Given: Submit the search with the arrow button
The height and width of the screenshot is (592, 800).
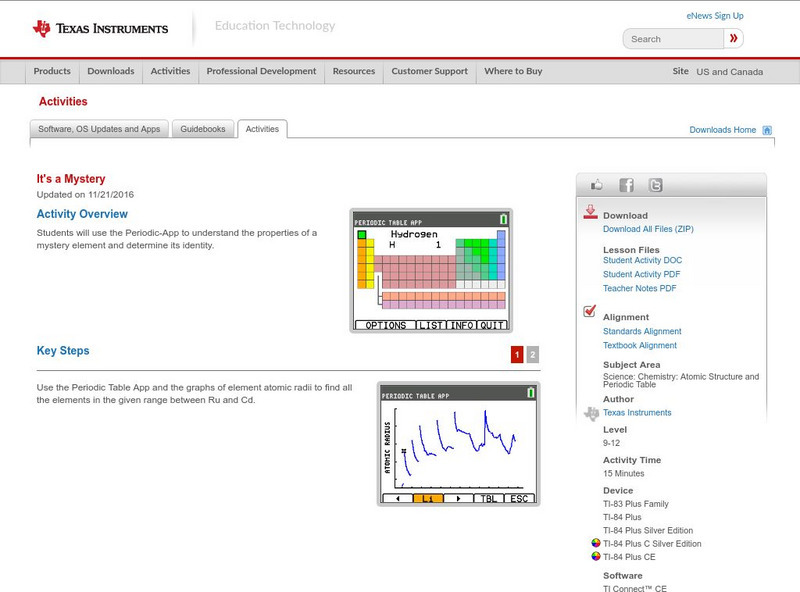Looking at the screenshot, I should (733, 38).
